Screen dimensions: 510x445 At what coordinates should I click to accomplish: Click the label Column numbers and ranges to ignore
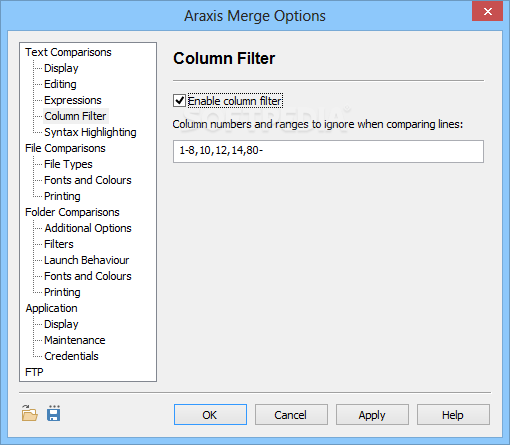318,124
